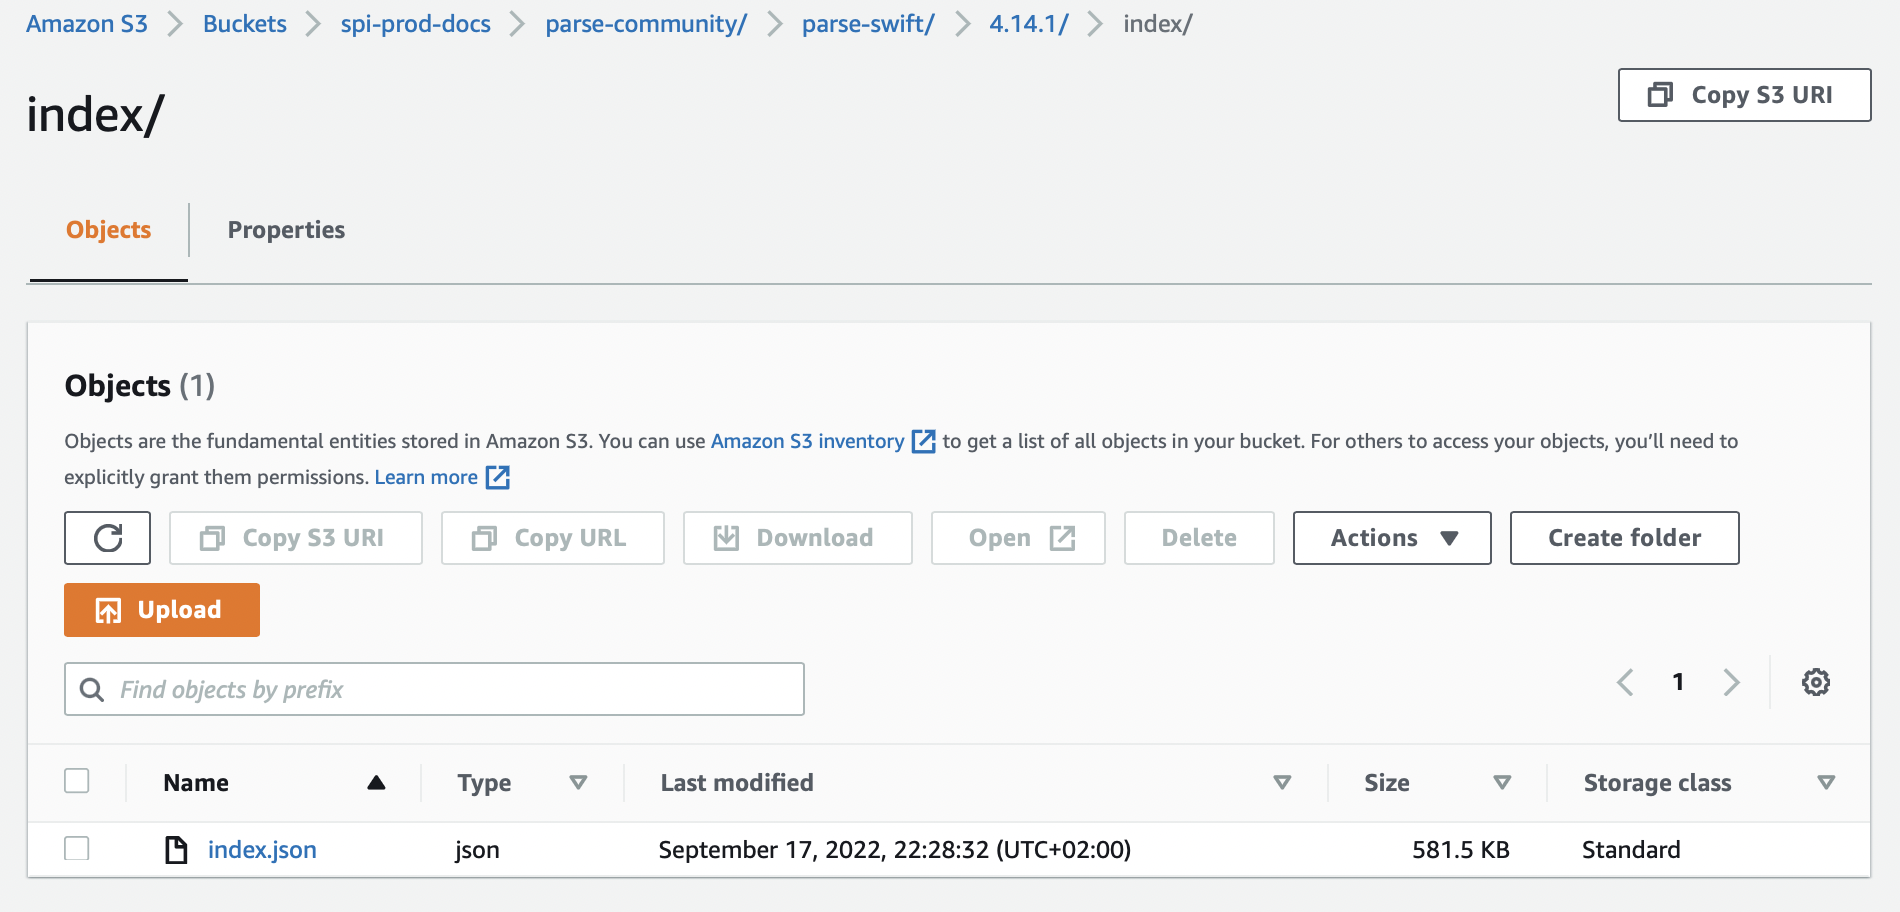Click the Last modified column header
Viewport: 1900px width, 912px height.
pos(737,783)
